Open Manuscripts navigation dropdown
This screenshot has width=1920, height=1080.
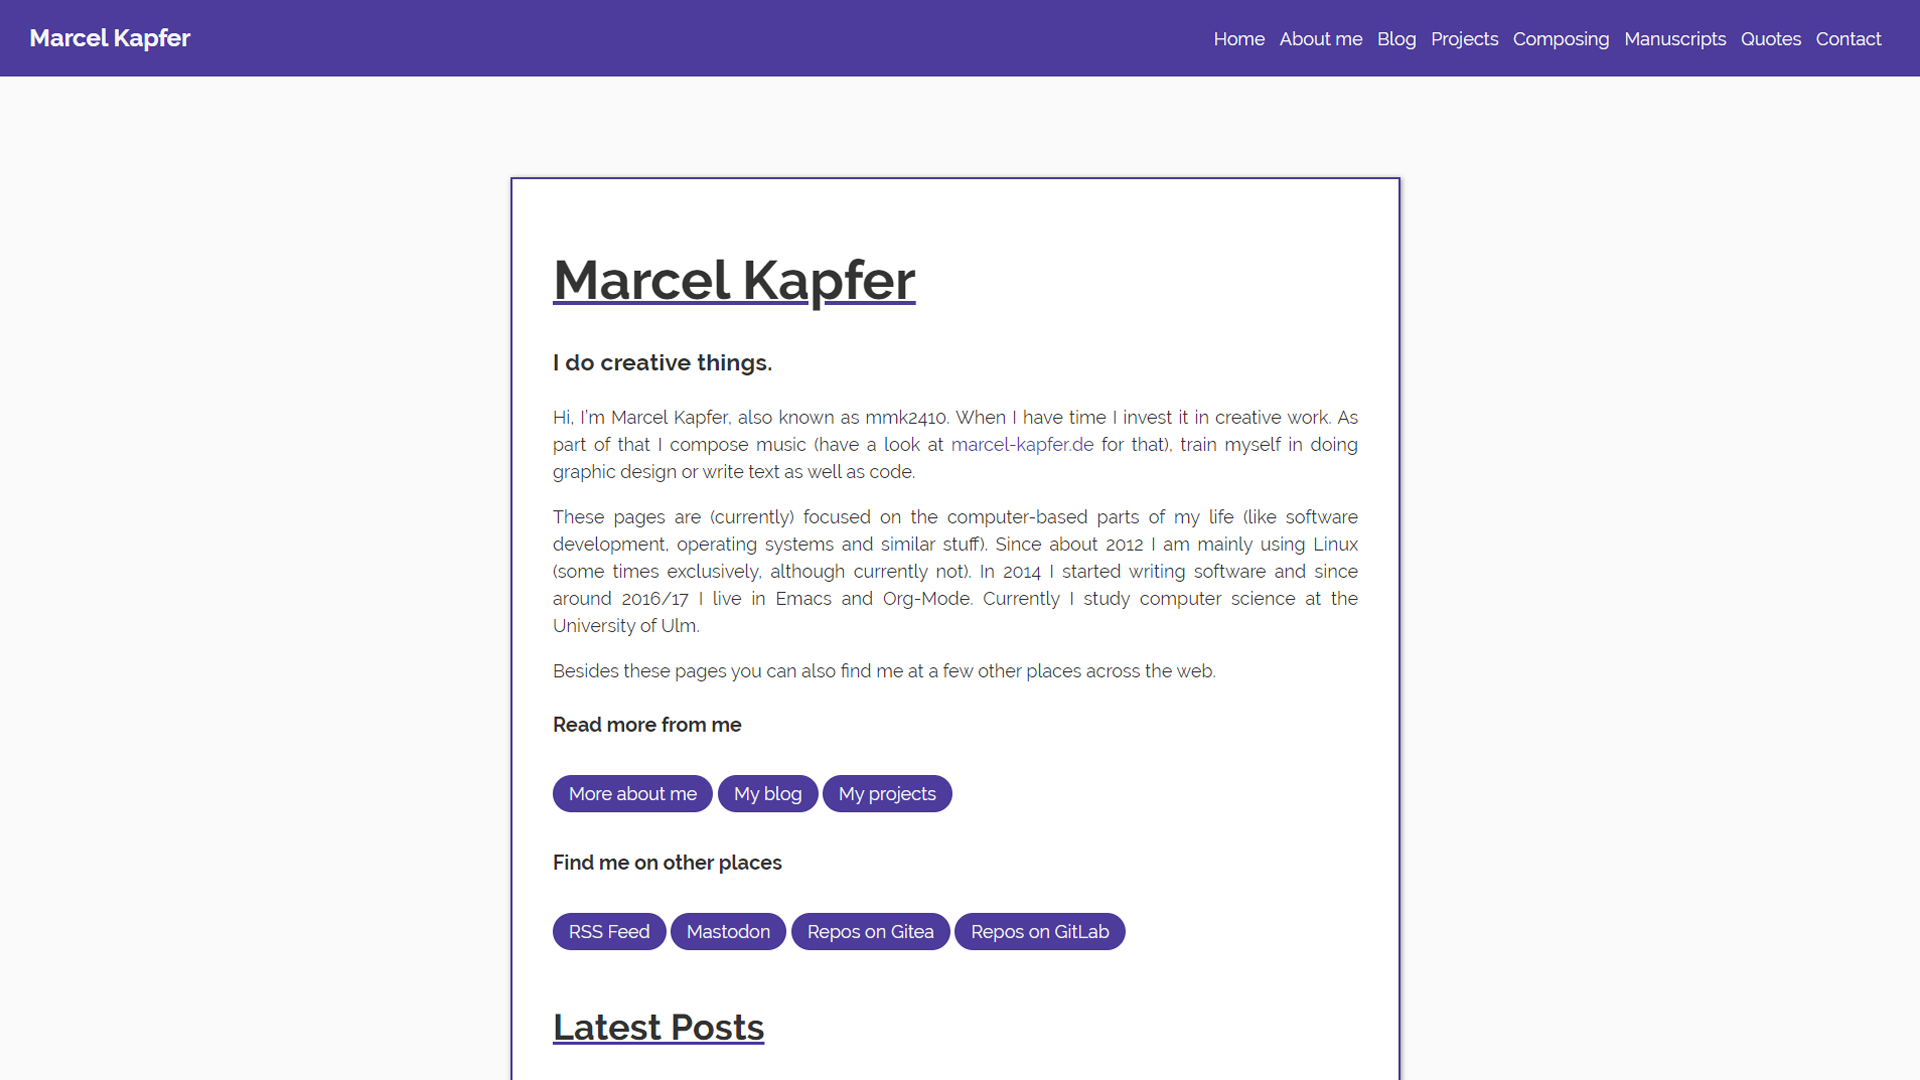coord(1676,38)
